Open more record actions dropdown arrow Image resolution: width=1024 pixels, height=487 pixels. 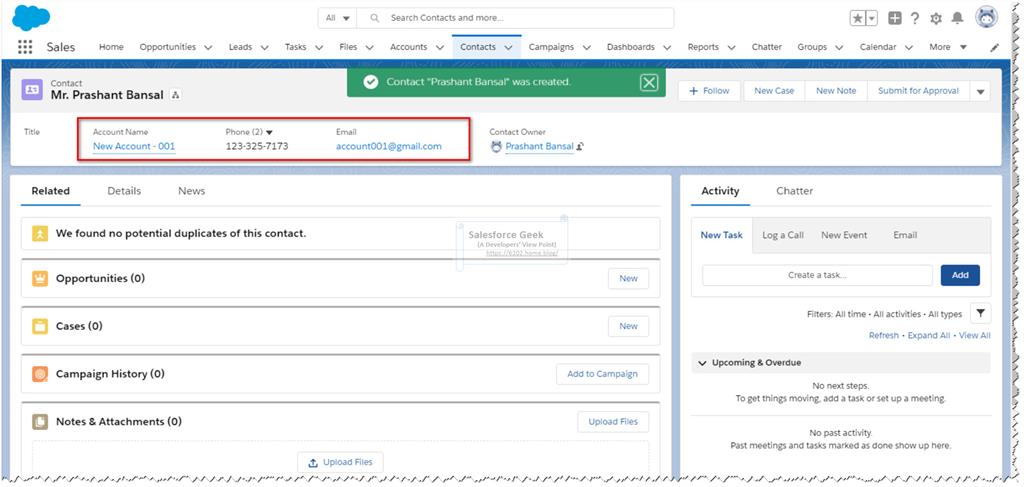click(980, 92)
